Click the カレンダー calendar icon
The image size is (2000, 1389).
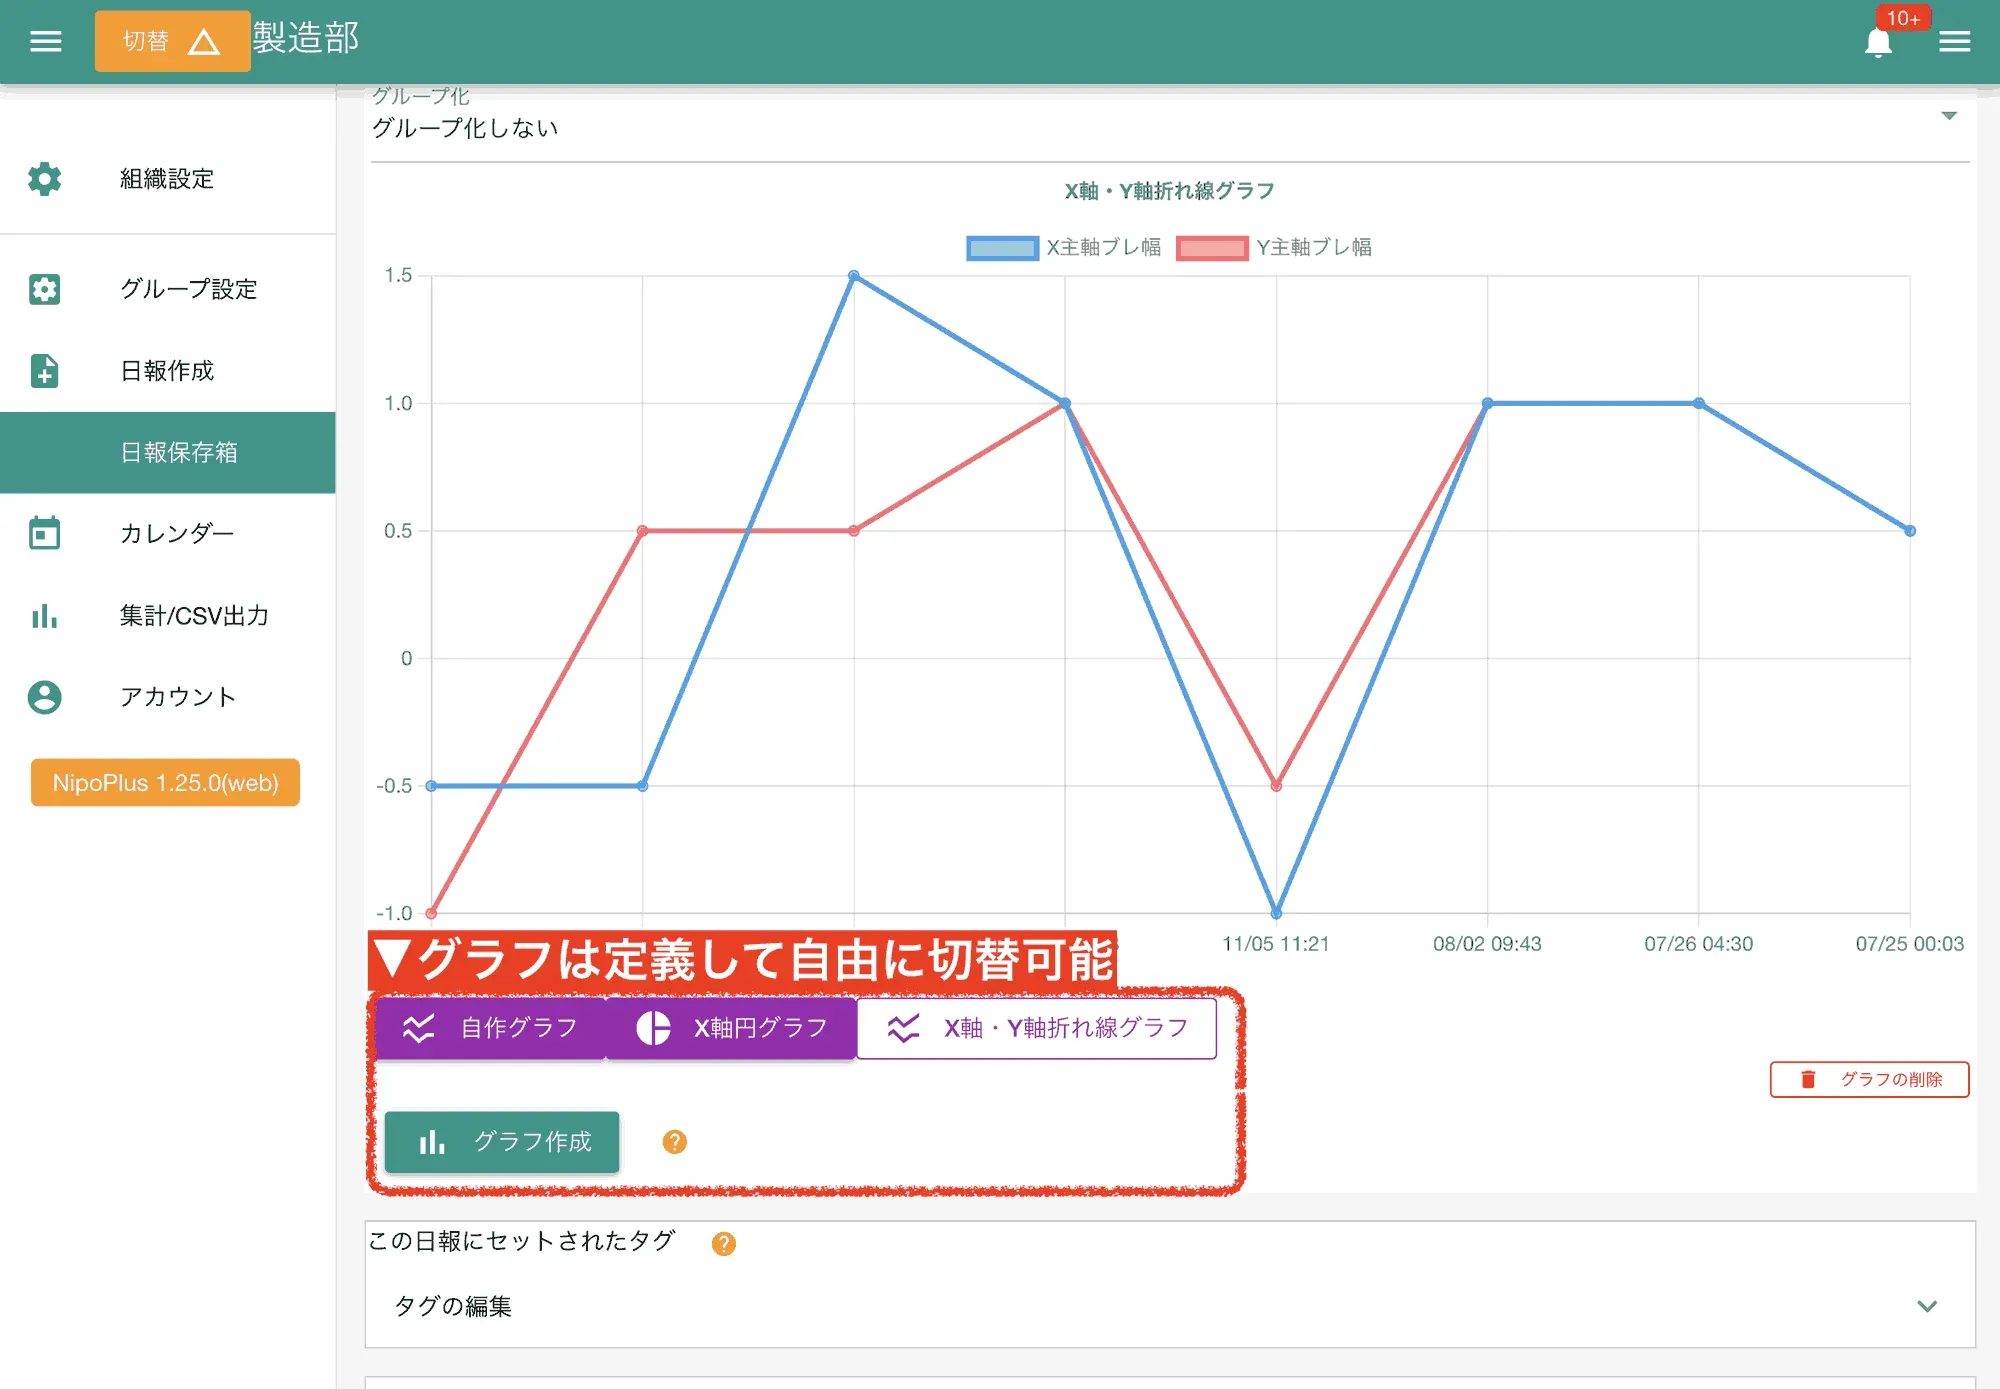44,533
